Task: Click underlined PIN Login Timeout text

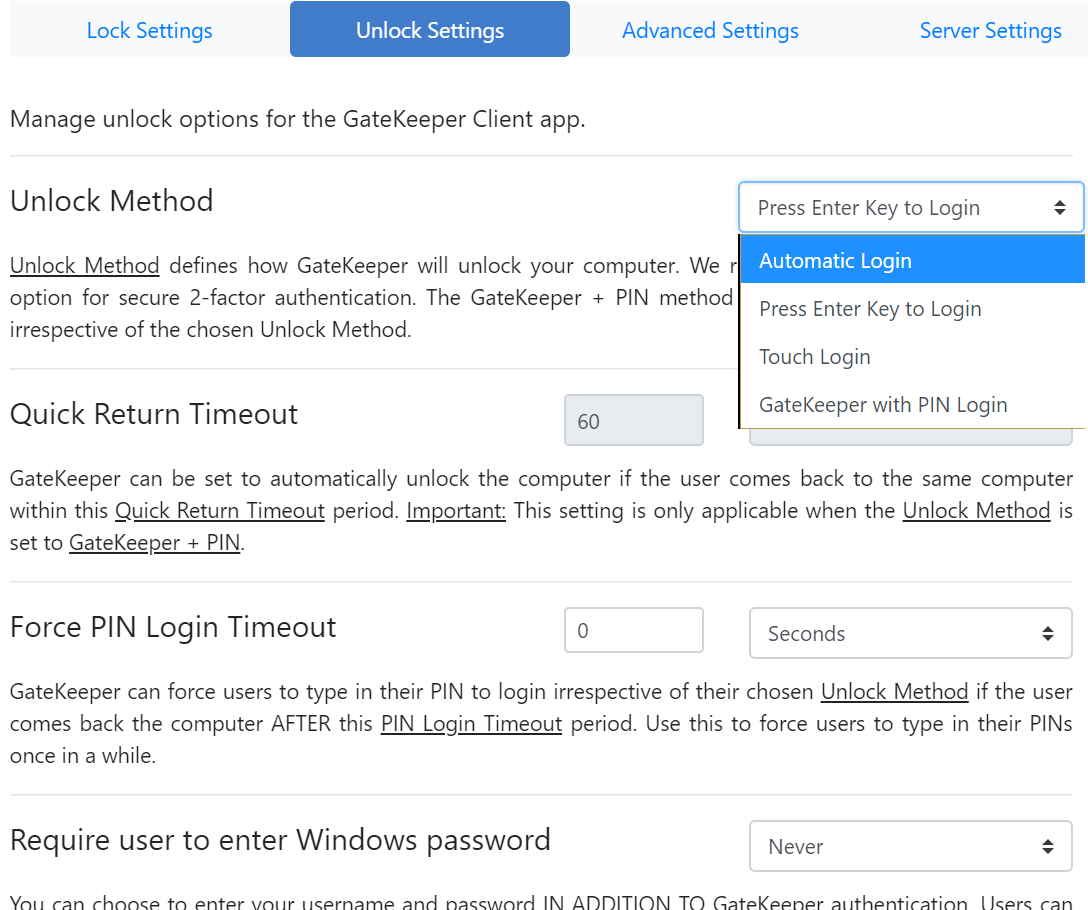Action: coord(471,724)
